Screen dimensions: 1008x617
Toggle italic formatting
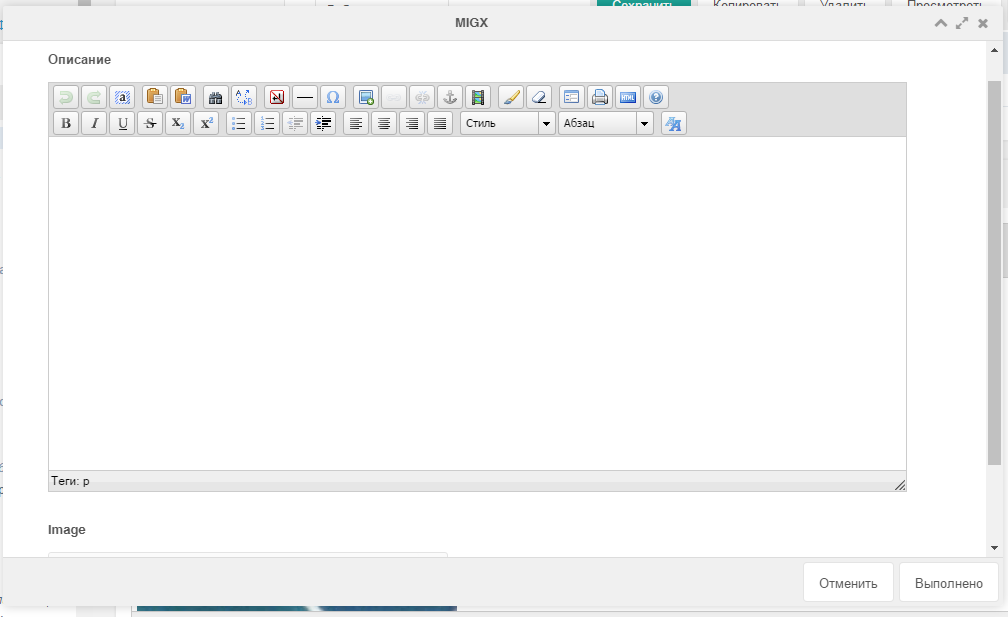[x=94, y=123]
